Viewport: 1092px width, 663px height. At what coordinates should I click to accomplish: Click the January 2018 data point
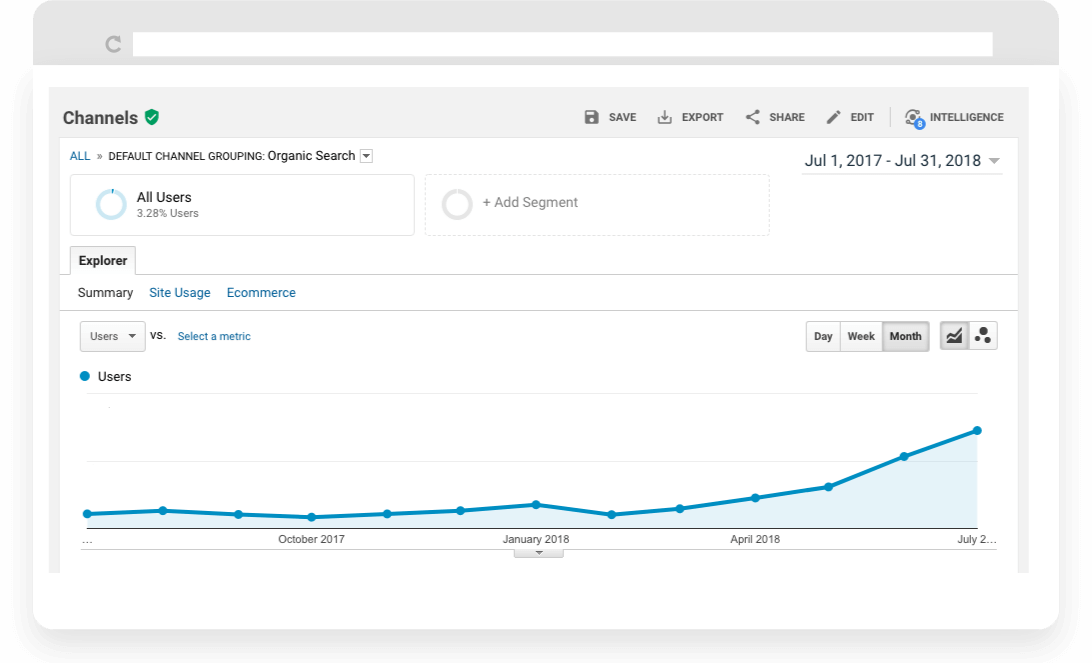[536, 504]
